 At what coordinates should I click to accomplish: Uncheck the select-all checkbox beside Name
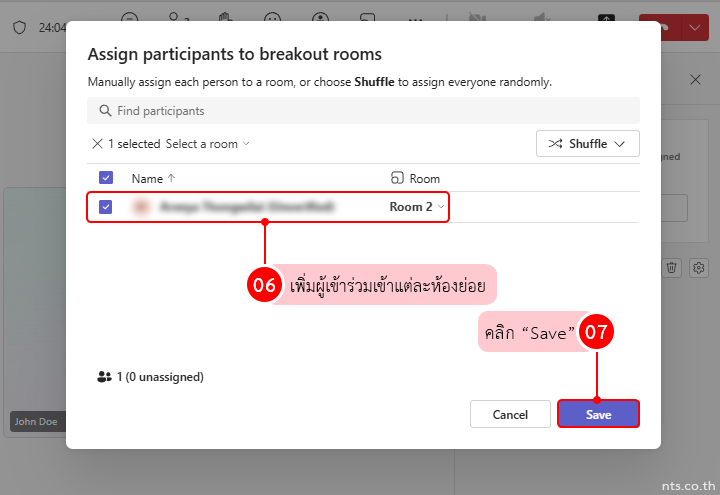106,178
